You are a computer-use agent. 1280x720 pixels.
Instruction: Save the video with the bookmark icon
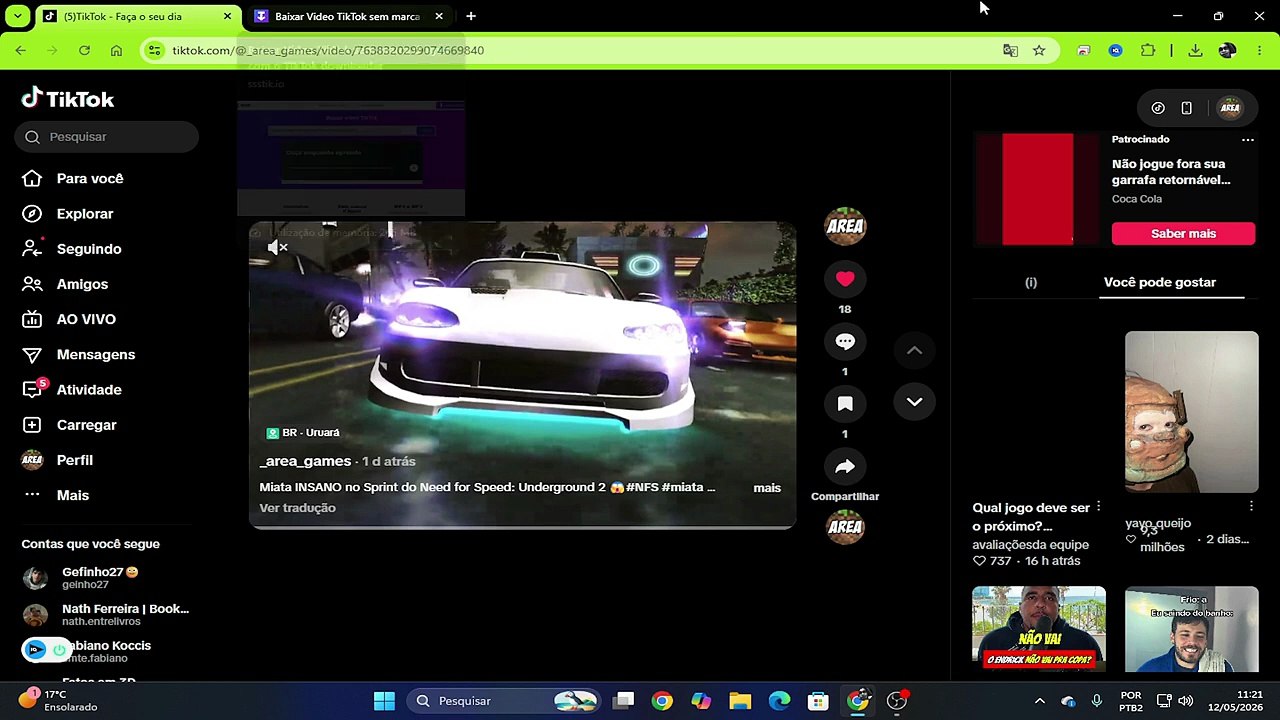tap(845, 404)
